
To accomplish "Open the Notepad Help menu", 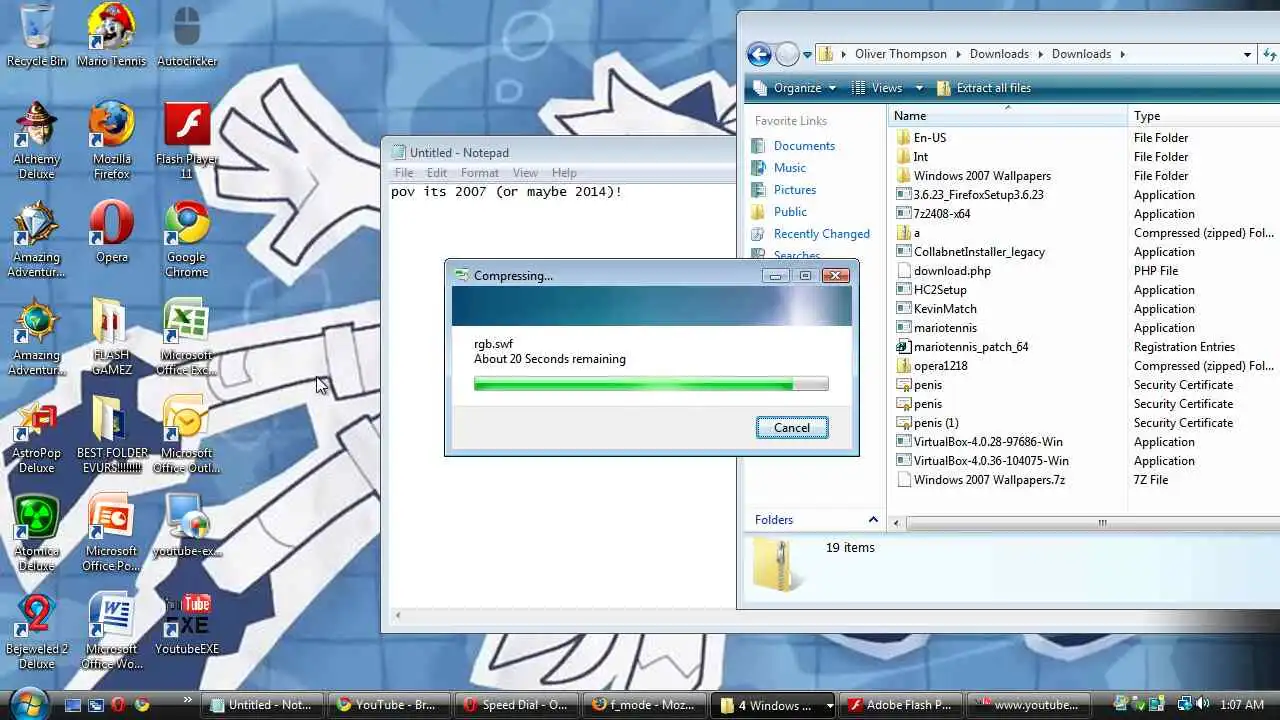I will click(x=564, y=173).
